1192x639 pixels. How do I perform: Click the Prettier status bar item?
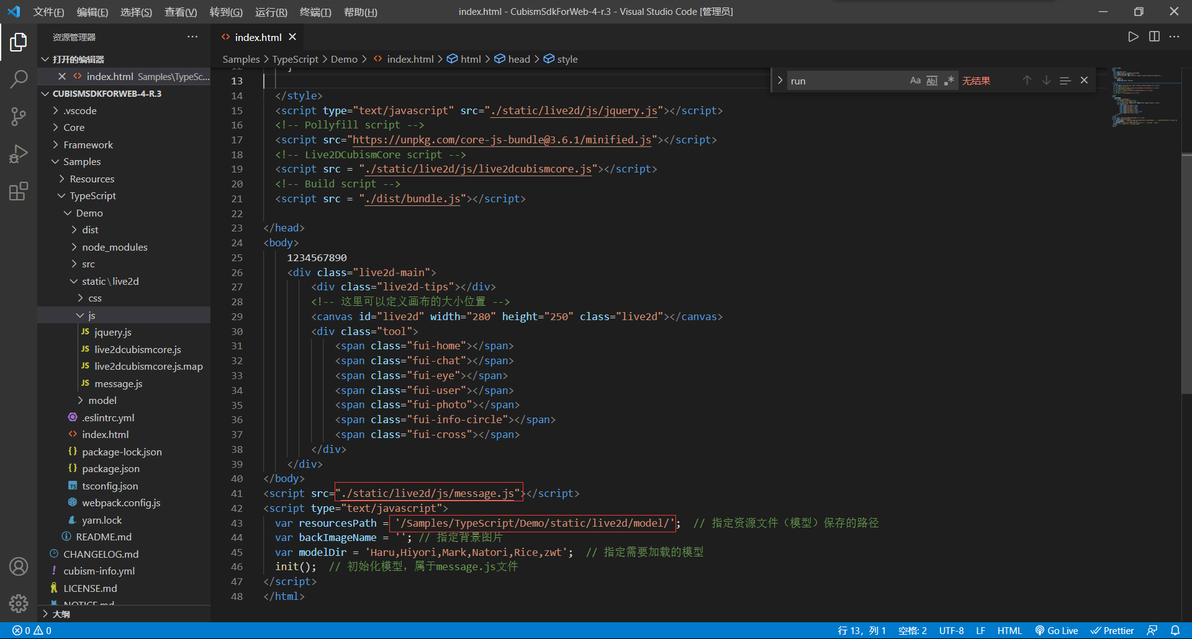(1112, 631)
